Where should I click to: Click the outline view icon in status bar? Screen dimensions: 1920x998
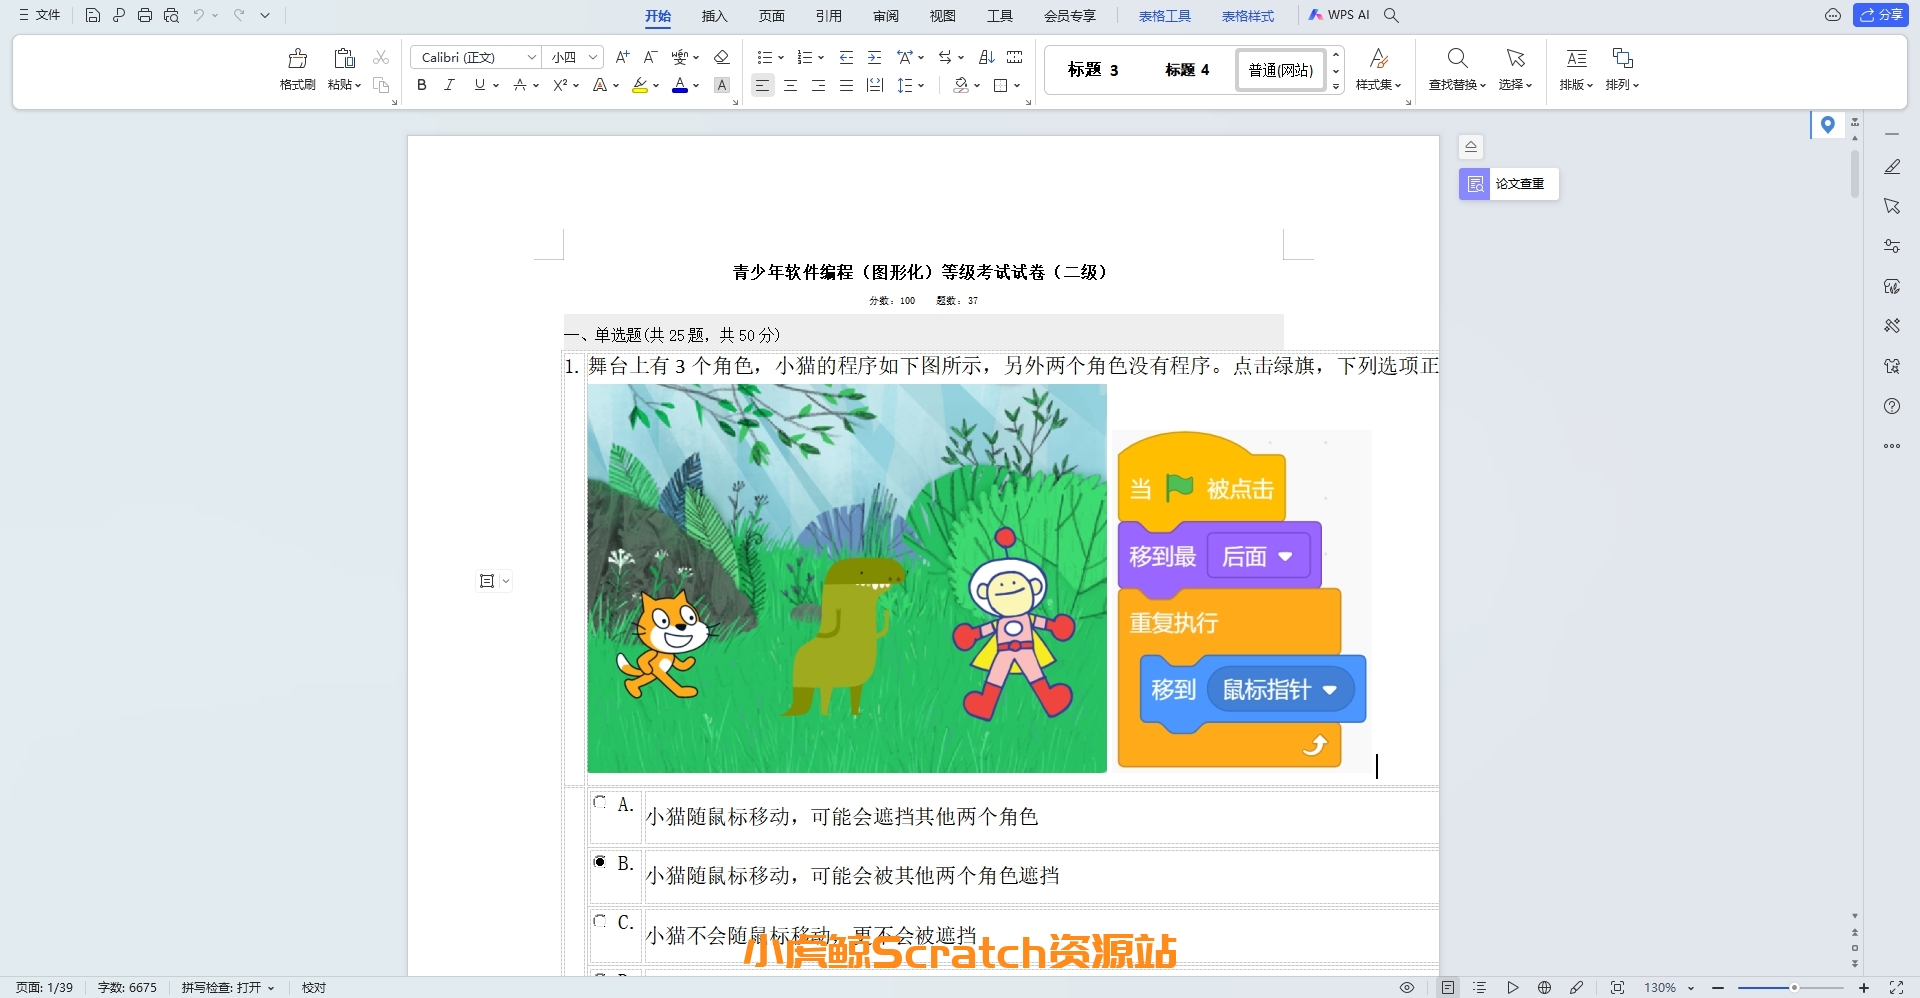1480,987
